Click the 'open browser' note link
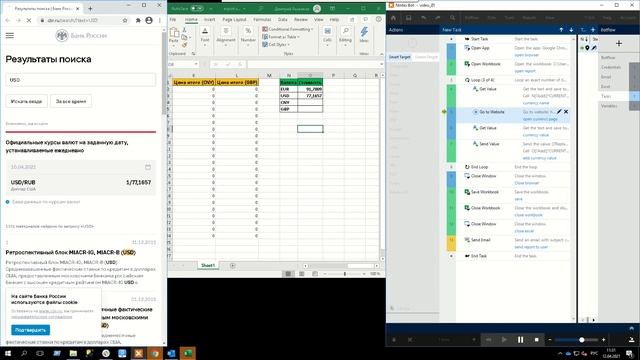The width and height of the screenshot is (640, 360). [527, 55]
